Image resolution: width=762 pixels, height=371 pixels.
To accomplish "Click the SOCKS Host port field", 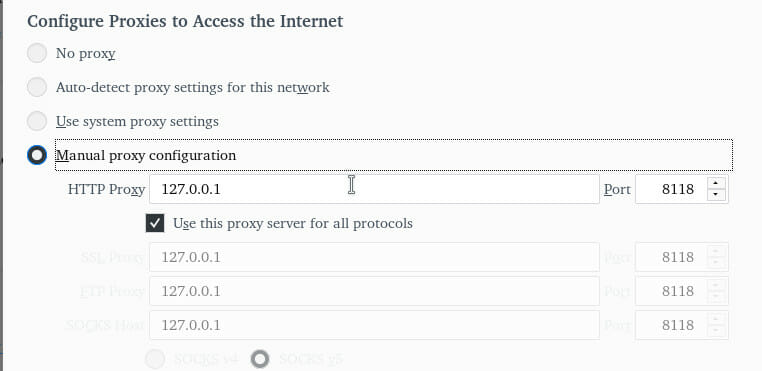I will click(671, 325).
